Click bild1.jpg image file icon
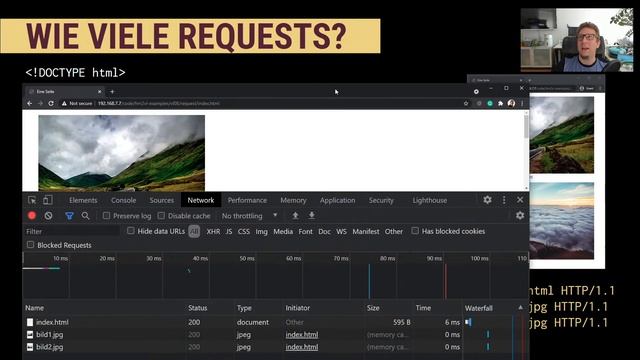This screenshot has height=360, width=640. tap(30, 335)
